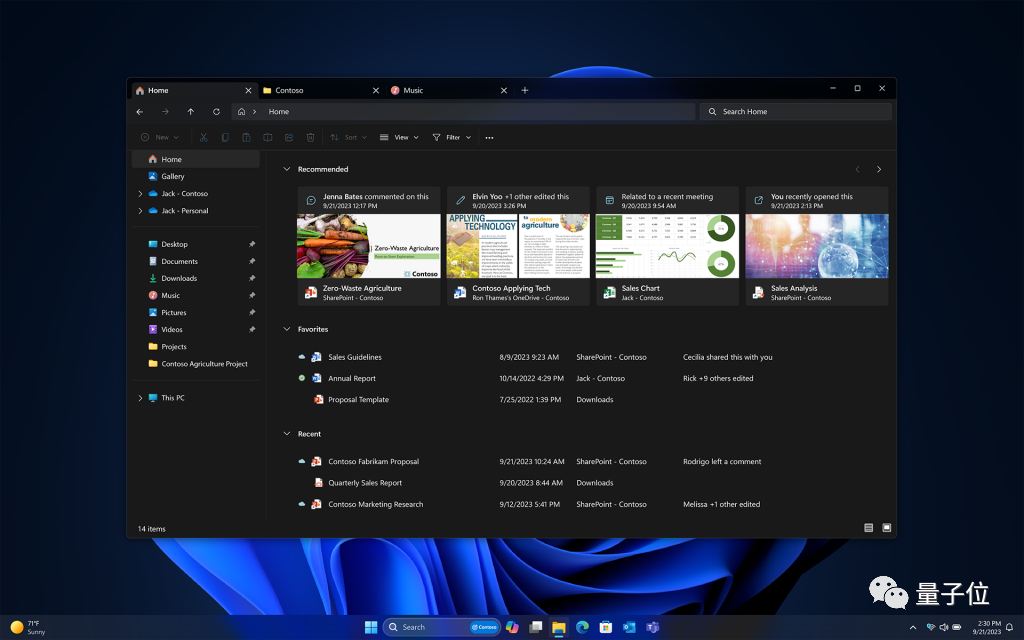This screenshot has height=640, width=1024.
Task: Click the Rename toolbar icon
Action: point(268,137)
